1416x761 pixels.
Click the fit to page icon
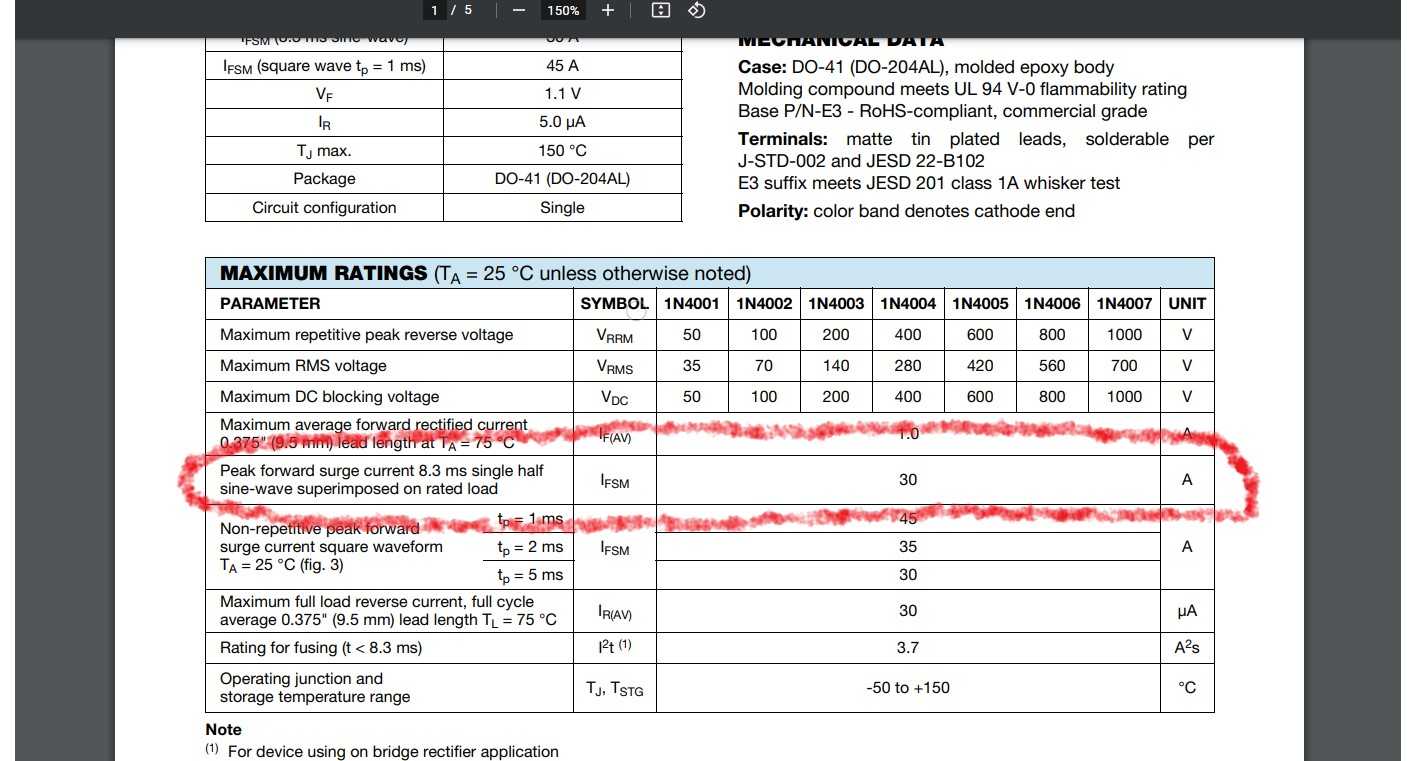[x=660, y=10]
